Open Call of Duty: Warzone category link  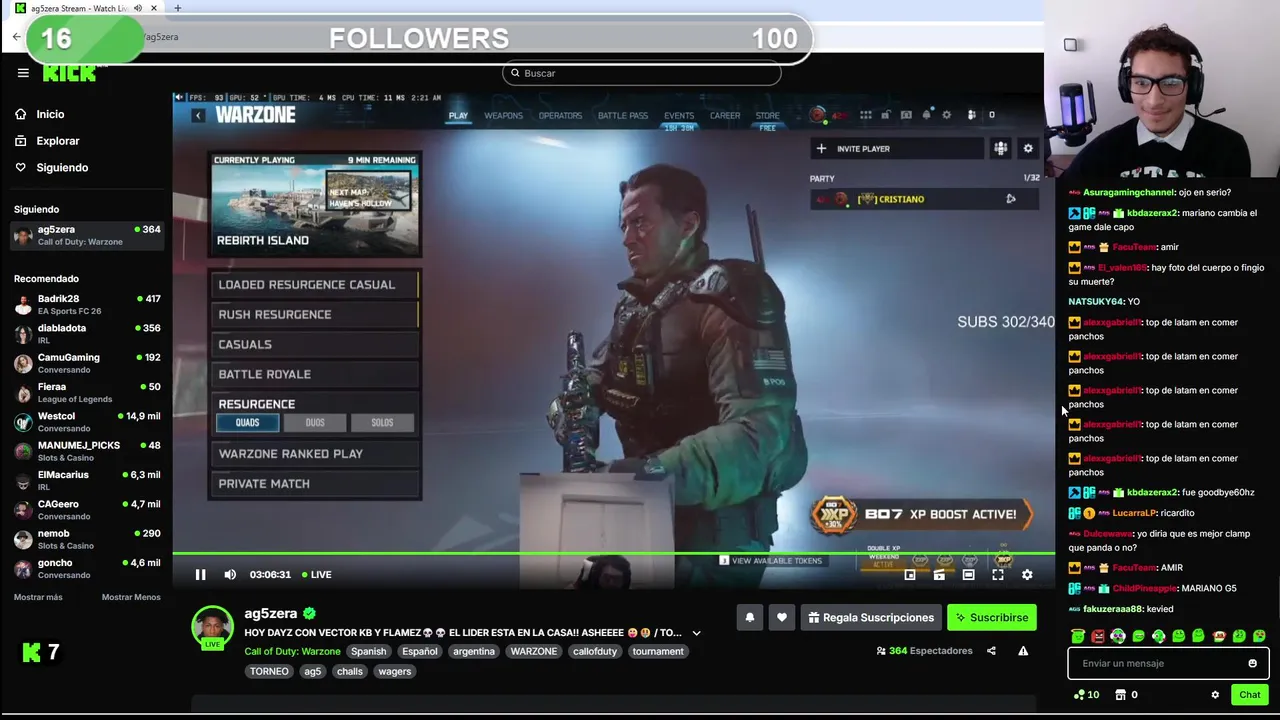292,651
